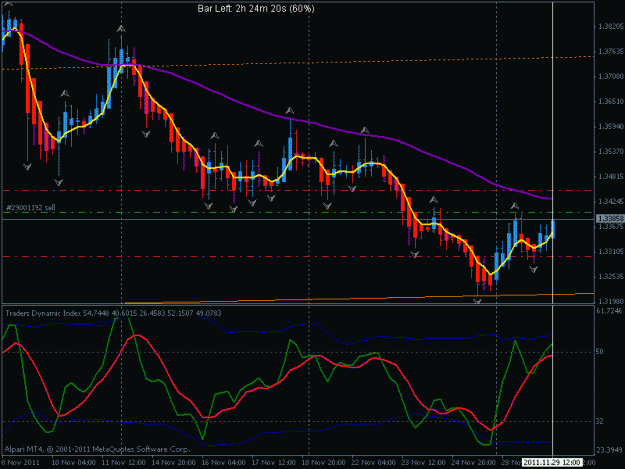Image resolution: width=625 pixels, height=469 pixels.
Task: Click the 'Bar Left: 2h 24m 20s (60%)' countdown label
Action: pyautogui.click(x=256, y=8)
